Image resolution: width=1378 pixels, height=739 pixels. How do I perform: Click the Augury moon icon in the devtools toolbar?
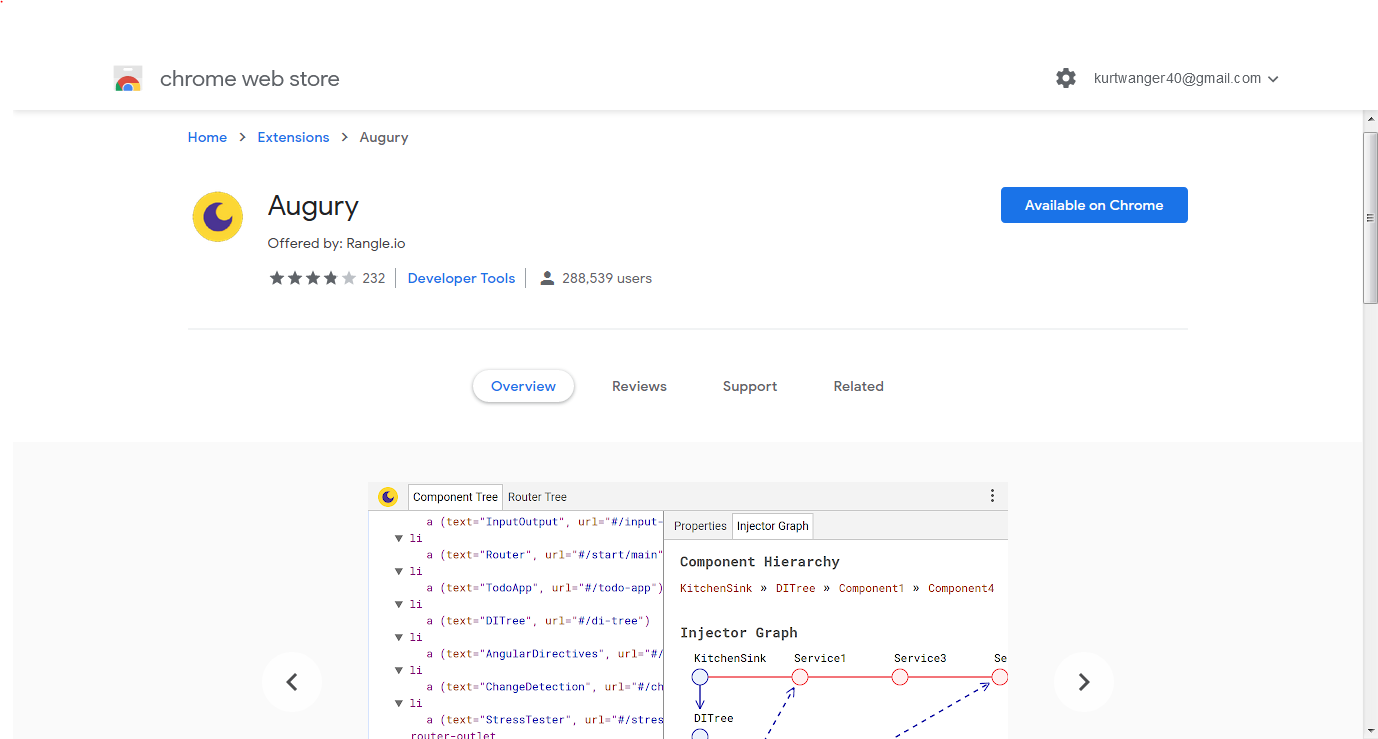click(388, 496)
